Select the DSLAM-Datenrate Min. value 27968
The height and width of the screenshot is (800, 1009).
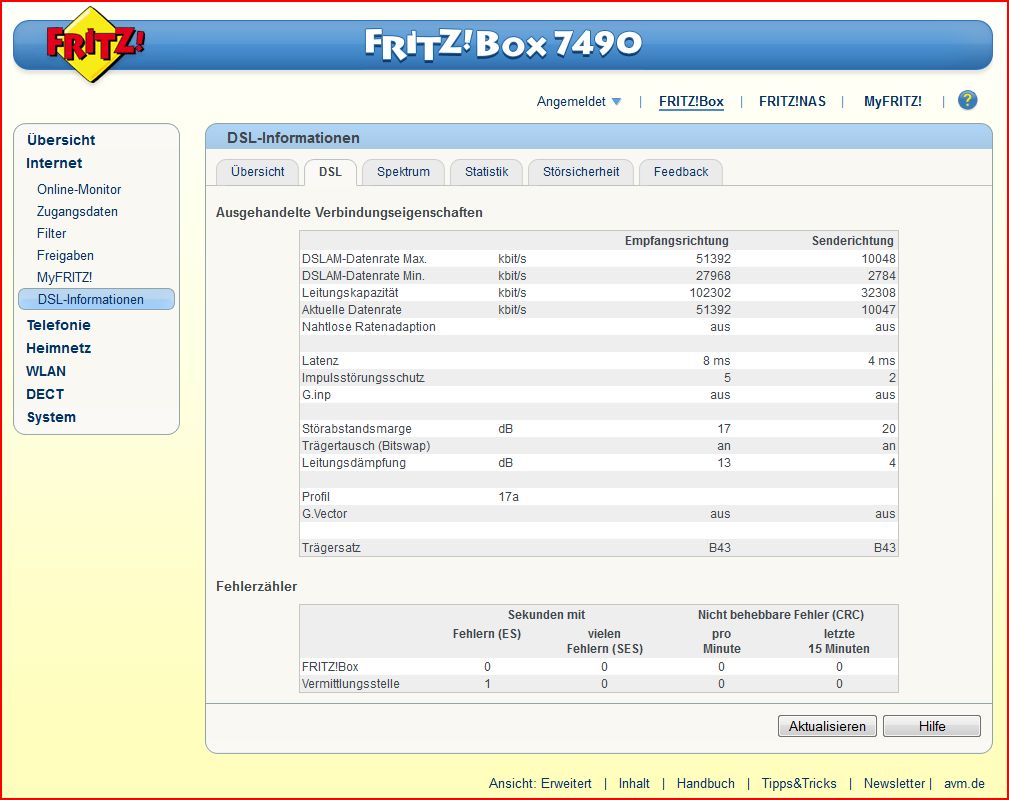click(x=713, y=275)
